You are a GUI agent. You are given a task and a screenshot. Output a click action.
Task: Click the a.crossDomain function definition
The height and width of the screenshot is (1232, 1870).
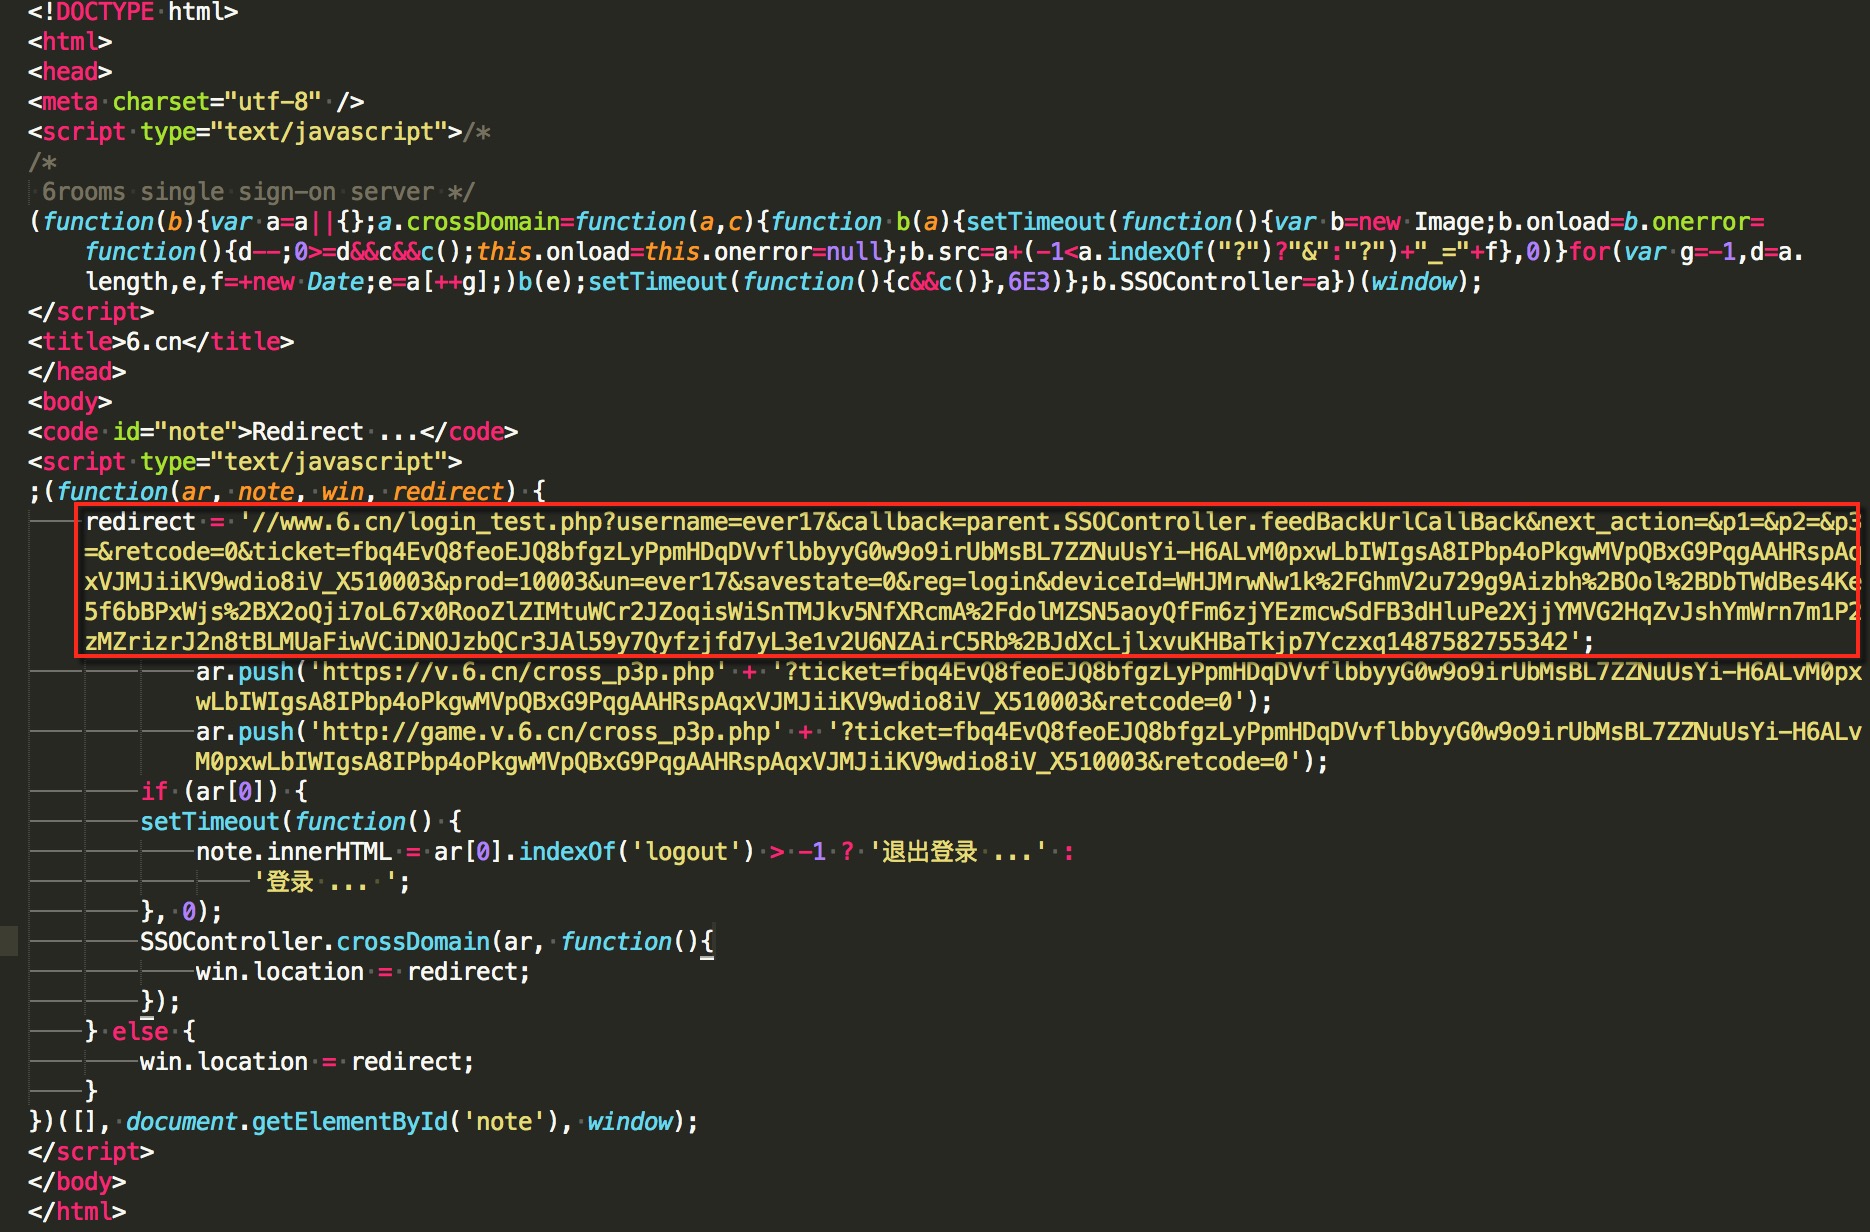[x=573, y=222]
